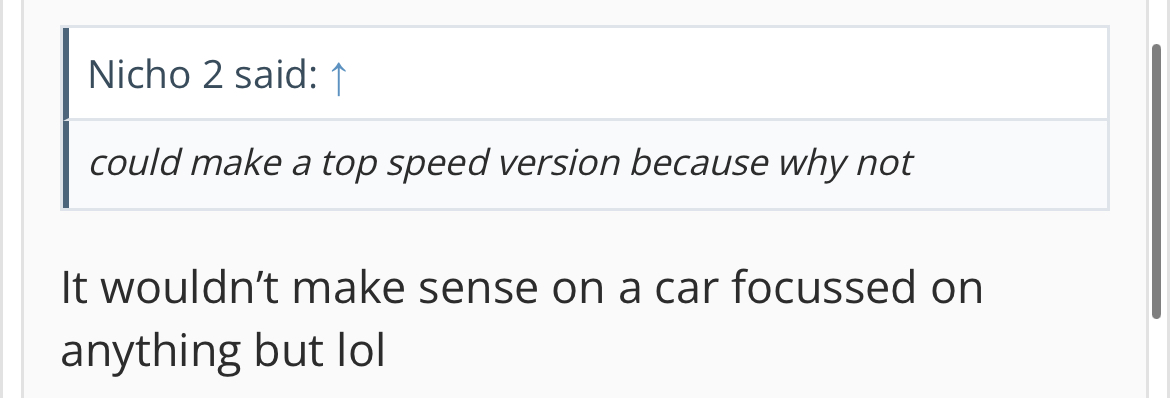
Task: Click the word 'said:' in the quote header
Action: click(x=276, y=75)
